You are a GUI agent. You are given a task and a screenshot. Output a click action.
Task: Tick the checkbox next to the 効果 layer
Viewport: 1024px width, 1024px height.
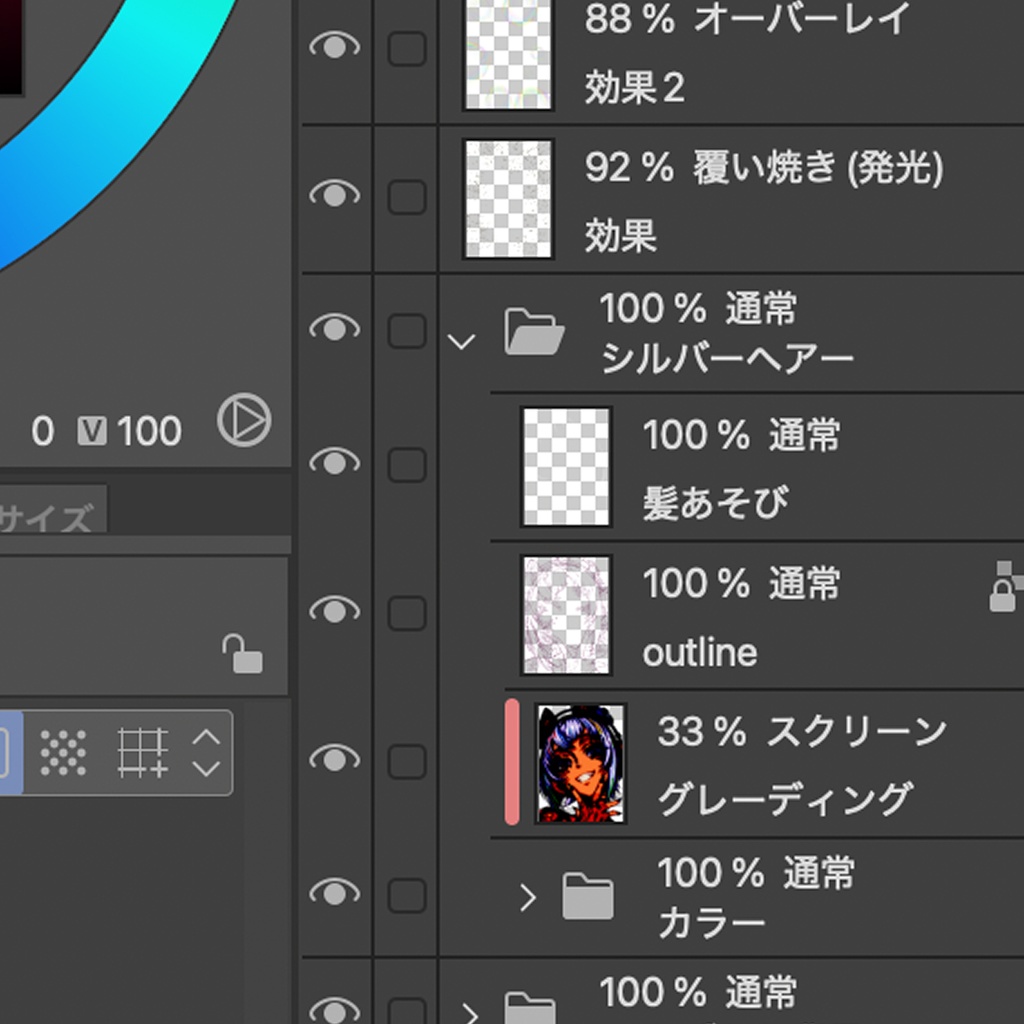407,197
